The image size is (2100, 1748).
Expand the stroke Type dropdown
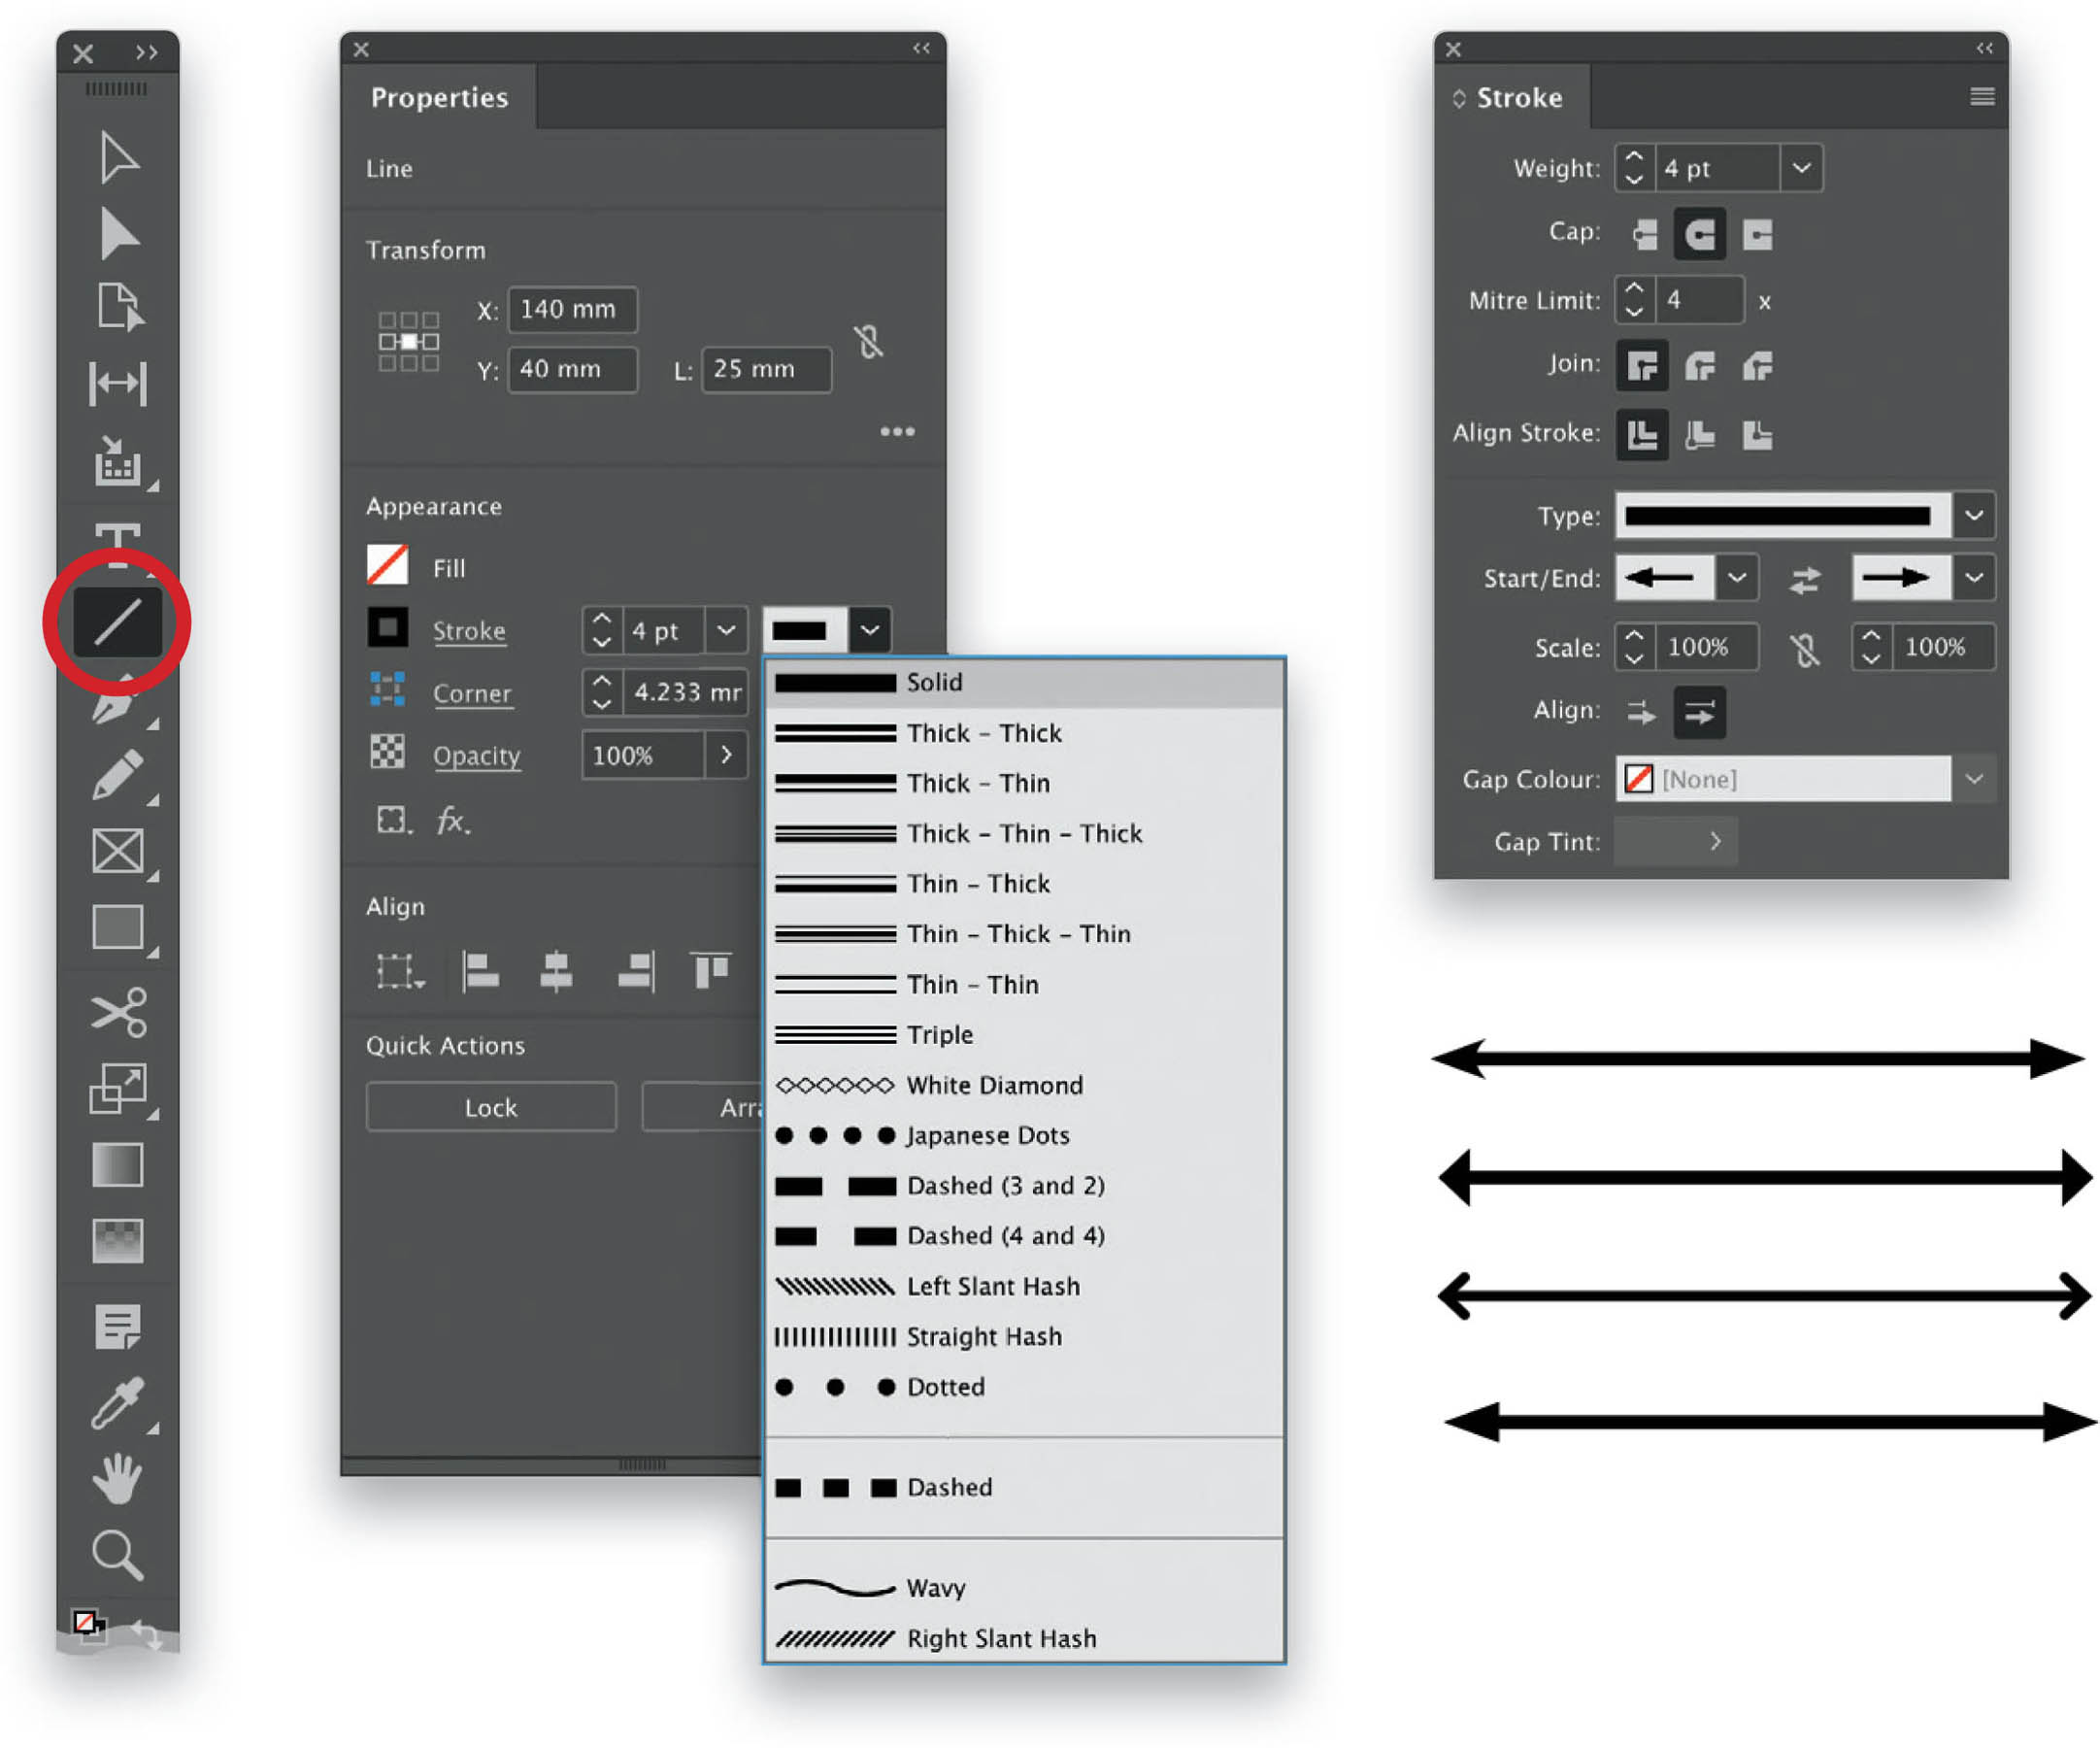[1973, 516]
